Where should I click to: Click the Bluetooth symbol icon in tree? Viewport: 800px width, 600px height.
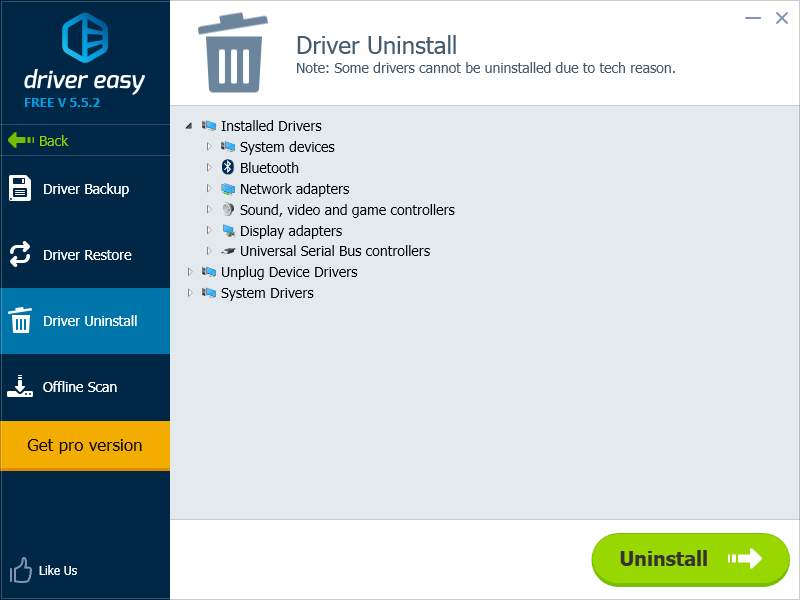tap(228, 167)
